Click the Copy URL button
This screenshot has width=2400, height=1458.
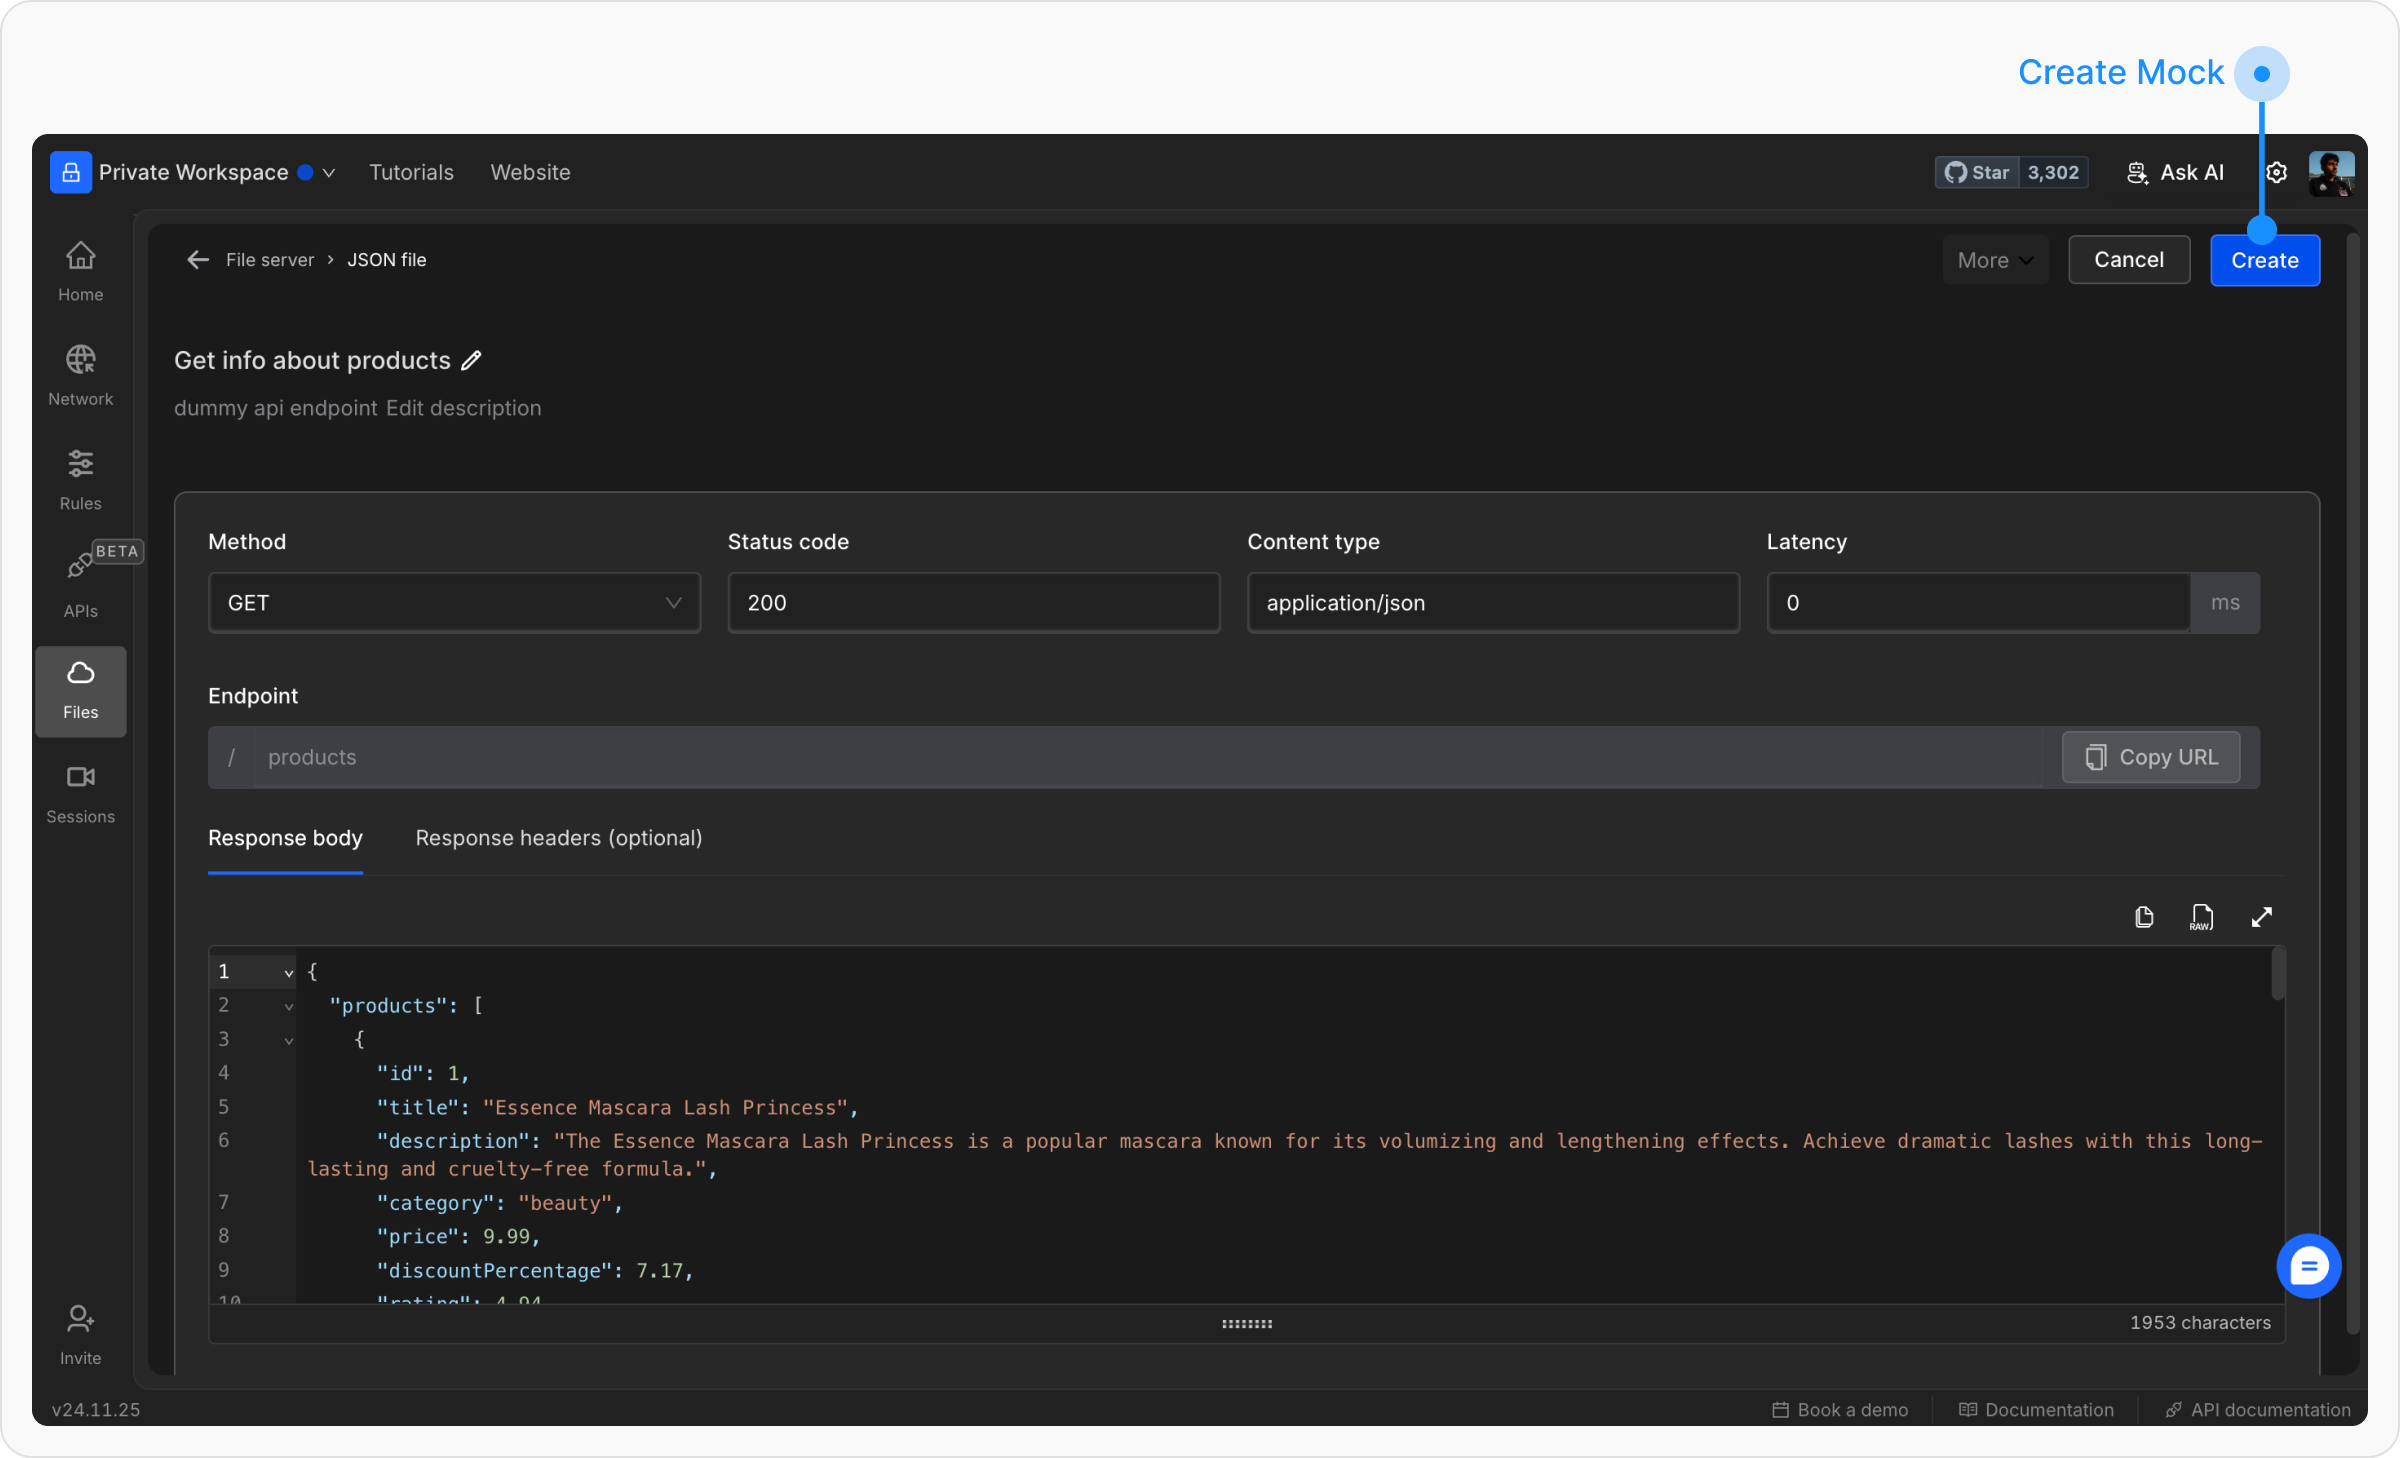pyautogui.click(x=2150, y=757)
